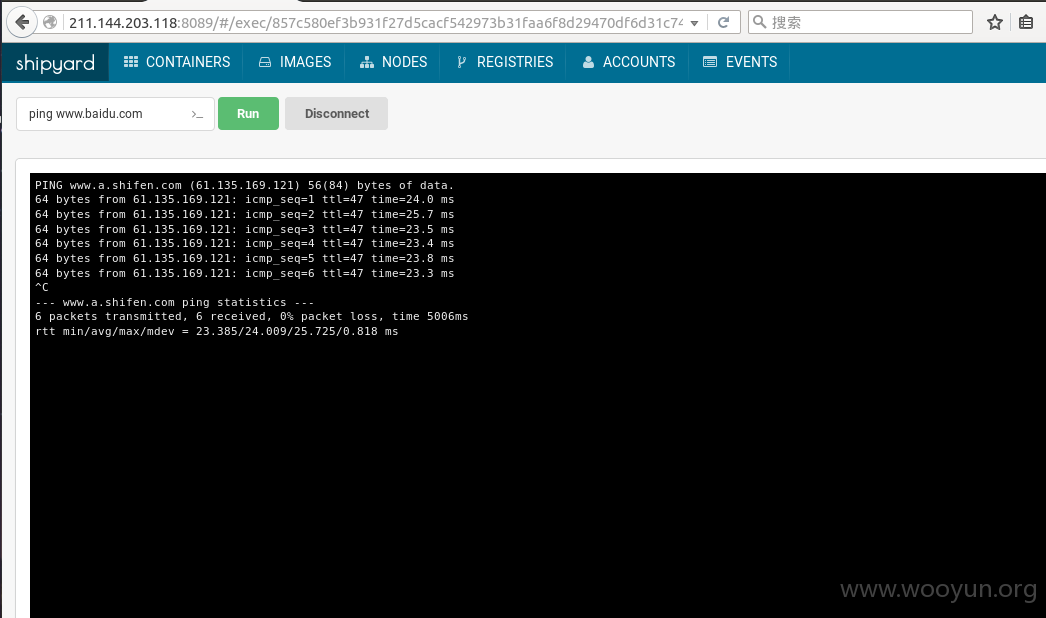The image size is (1046, 618).
Task: Click the icmp_seq=5 output line
Action: point(244,258)
